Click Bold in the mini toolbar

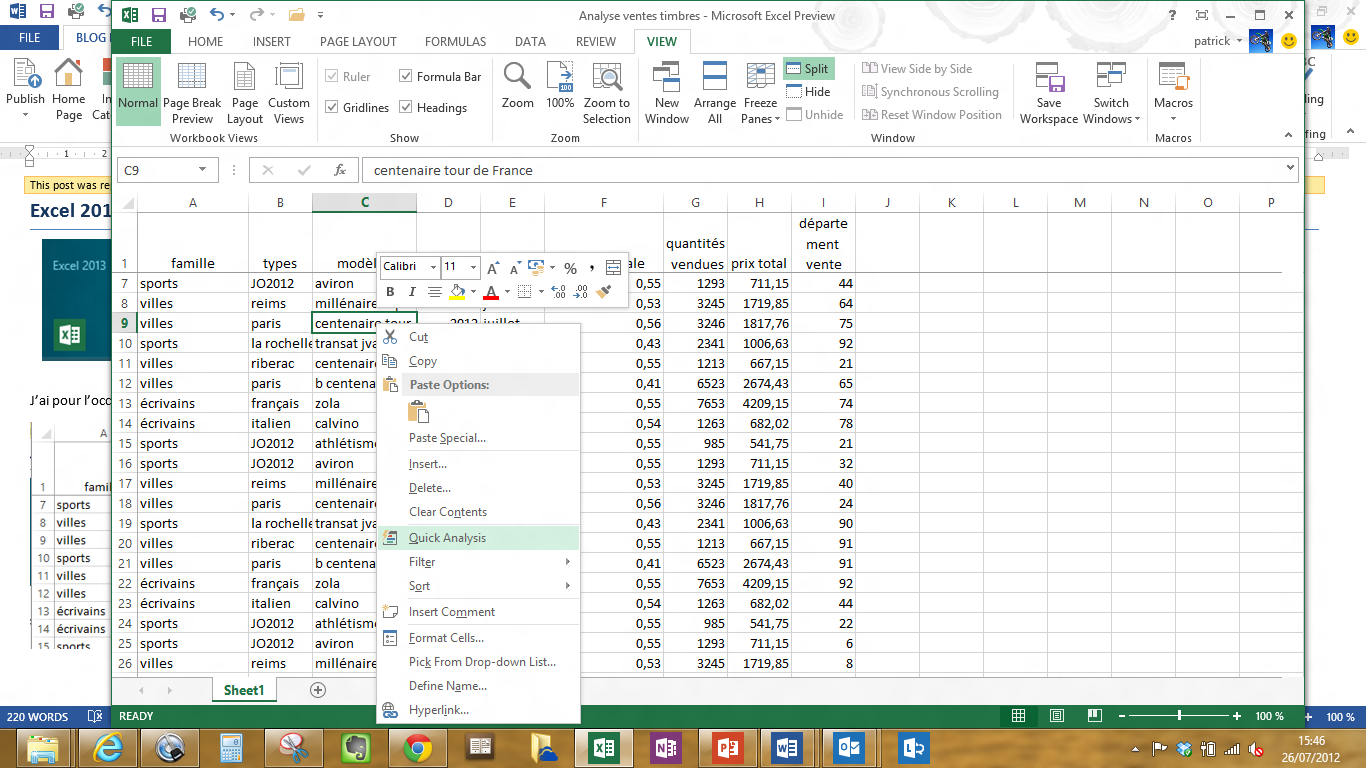click(391, 292)
